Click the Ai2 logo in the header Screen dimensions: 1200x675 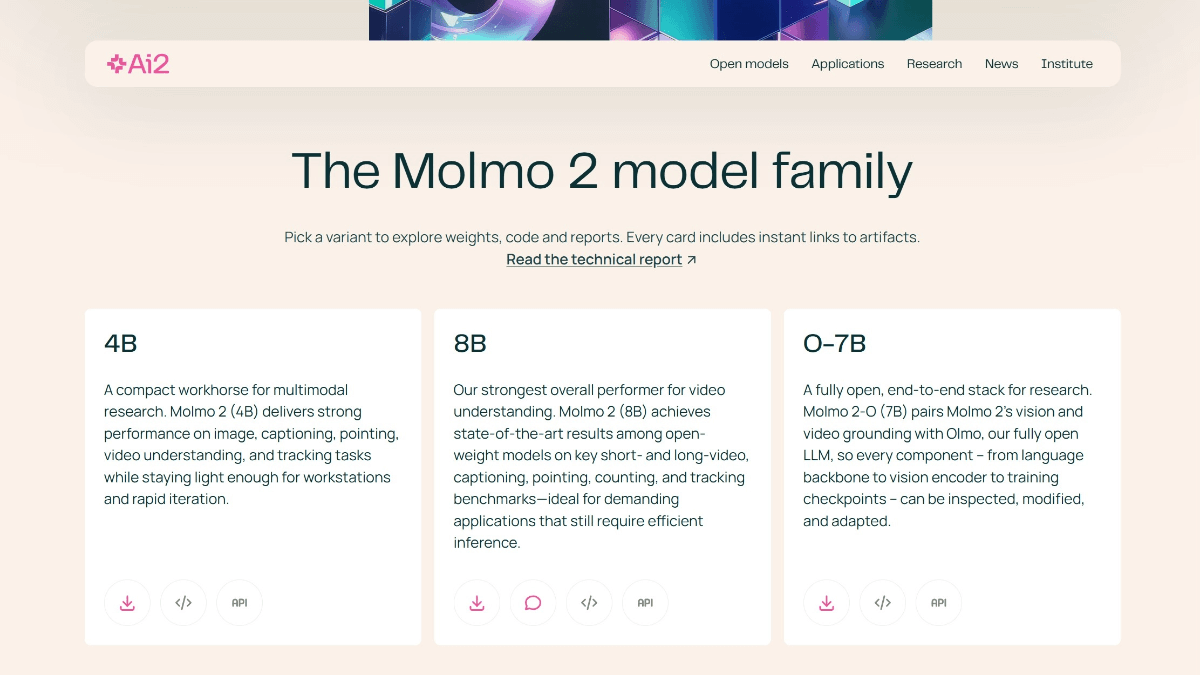point(138,63)
